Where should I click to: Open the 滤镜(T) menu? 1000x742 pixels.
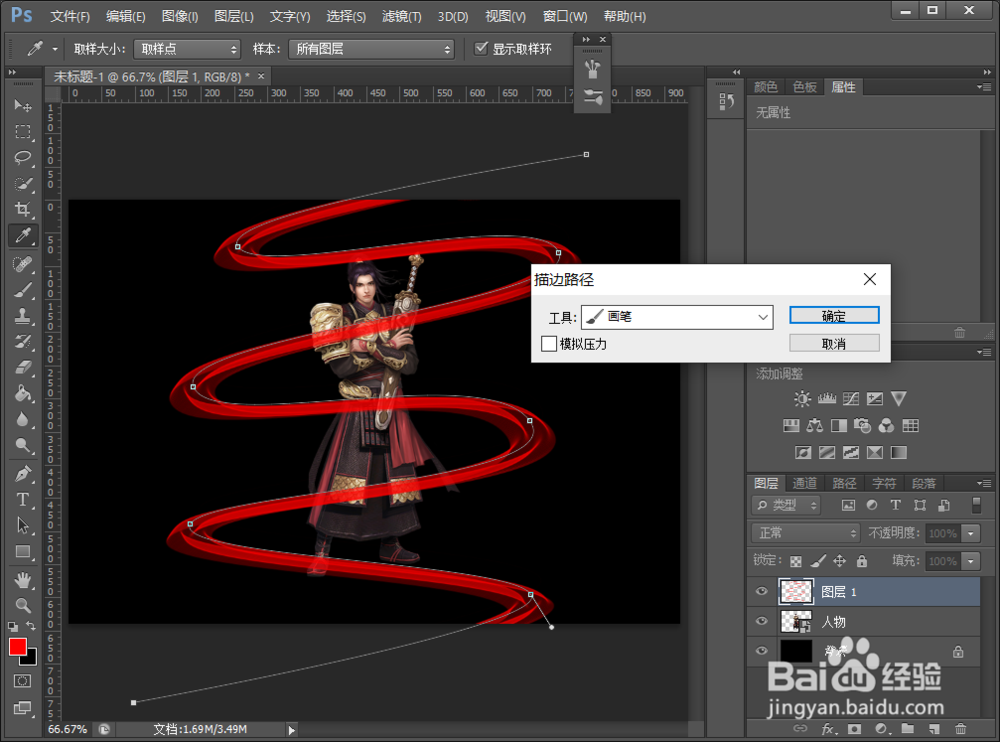pos(401,17)
